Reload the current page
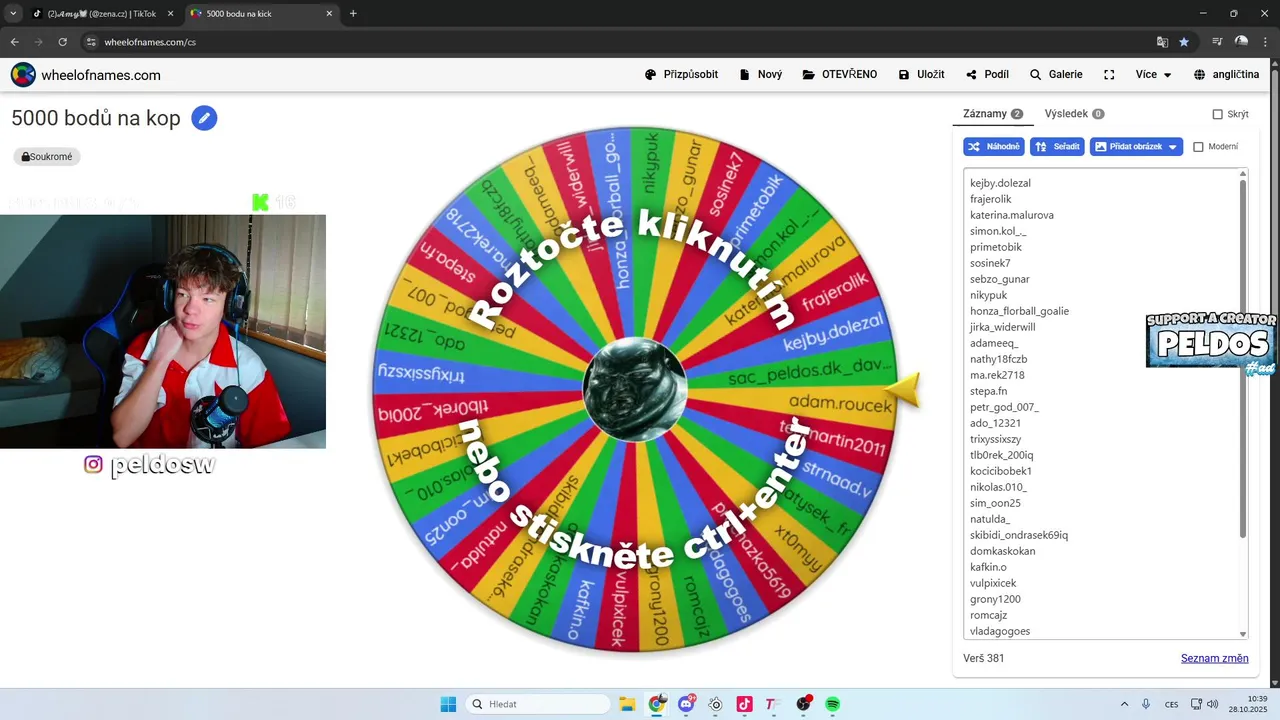This screenshot has height=720, width=1280. point(62,42)
